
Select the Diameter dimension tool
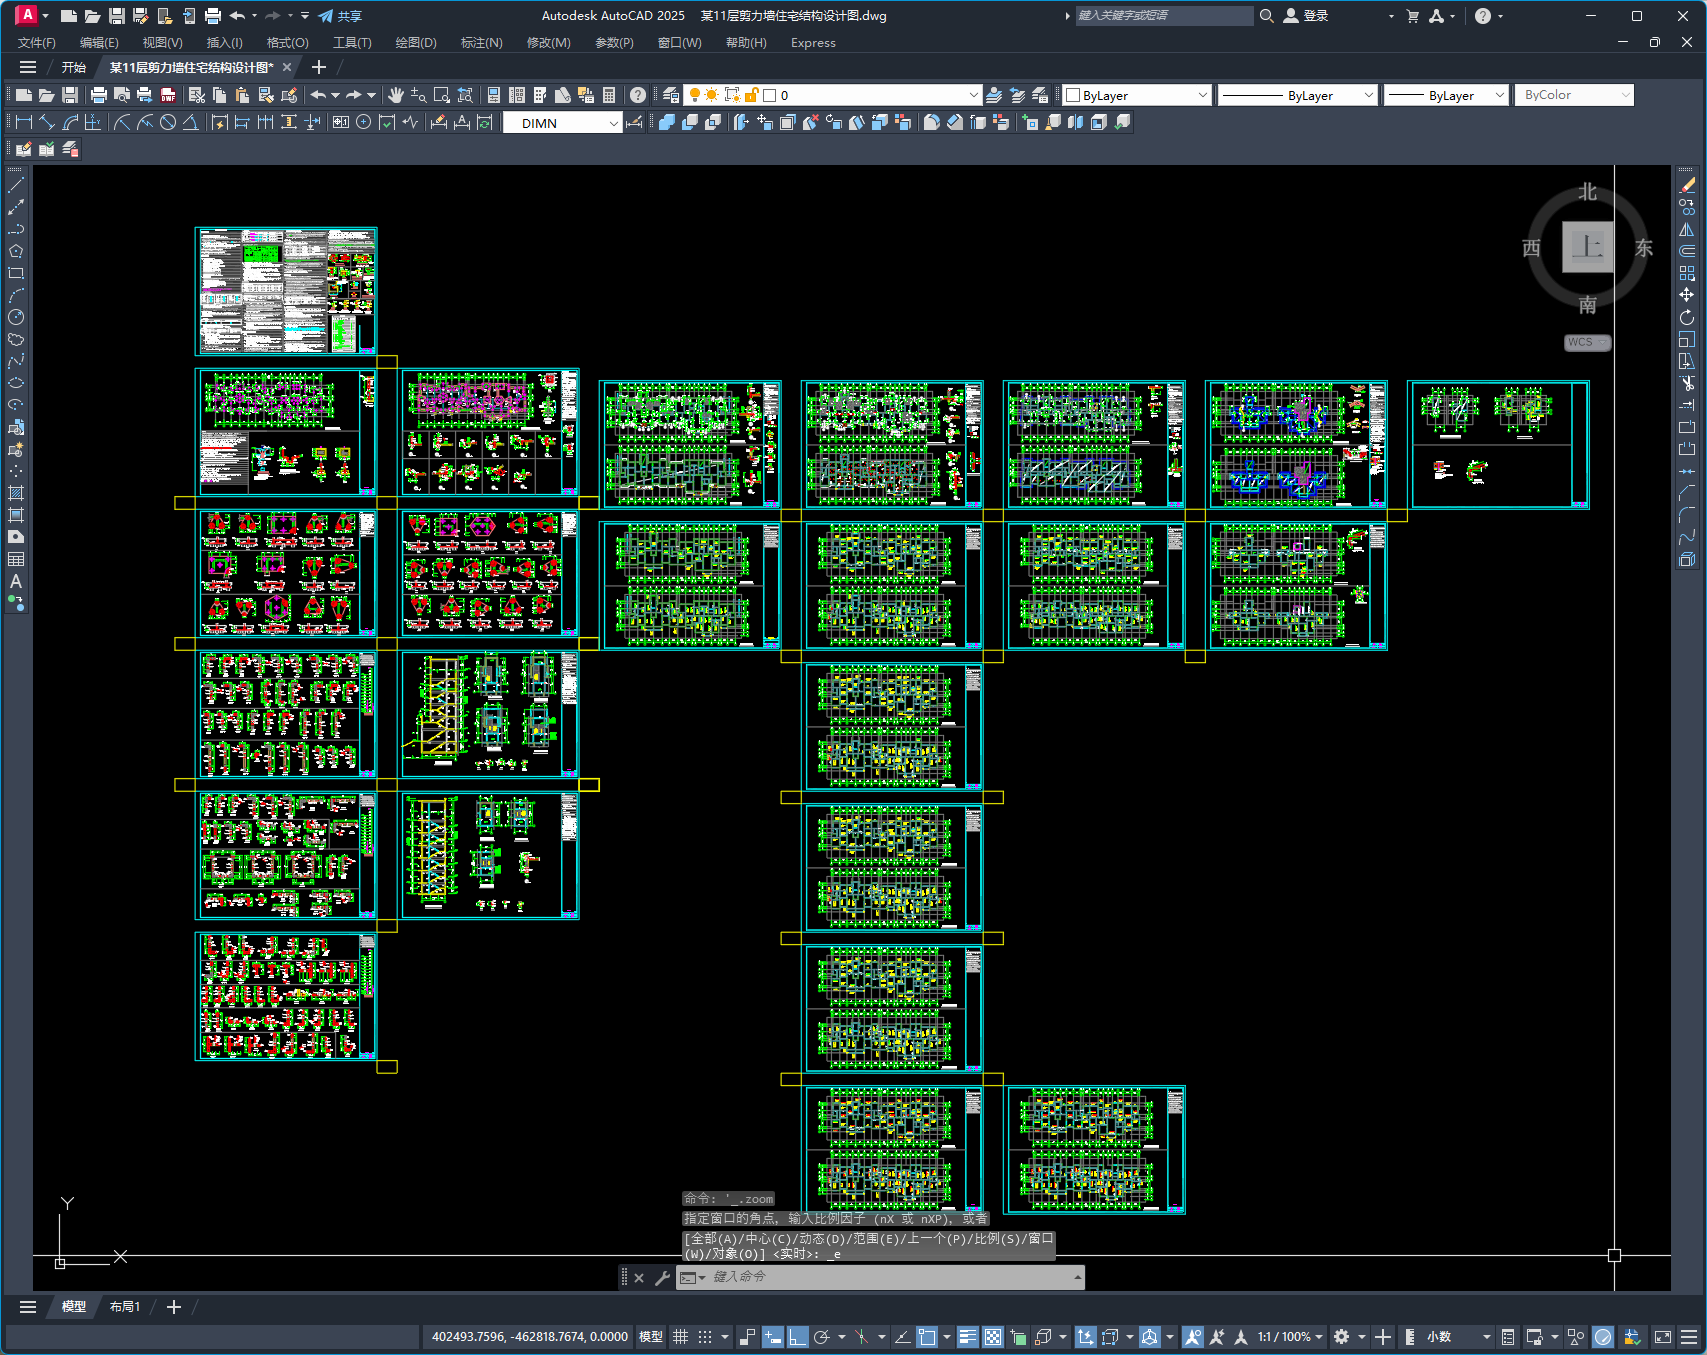[168, 122]
